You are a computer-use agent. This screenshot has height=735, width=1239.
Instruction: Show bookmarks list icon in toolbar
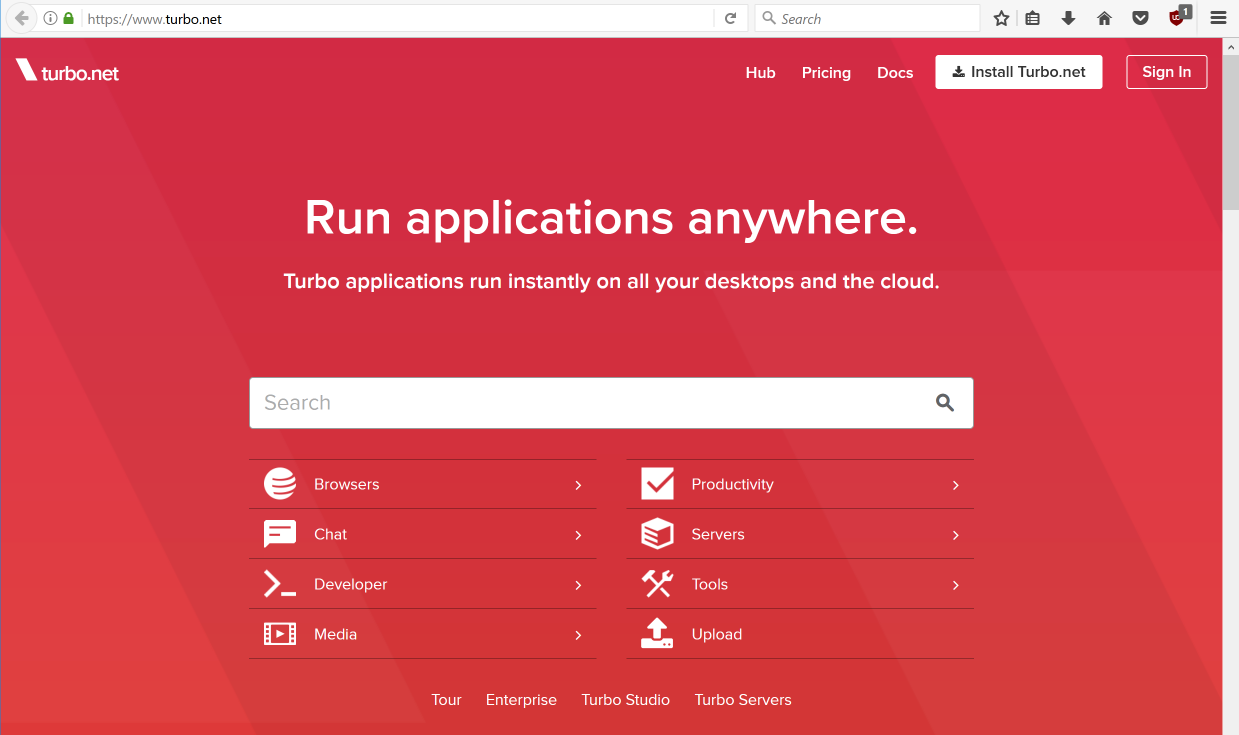coord(1033,18)
